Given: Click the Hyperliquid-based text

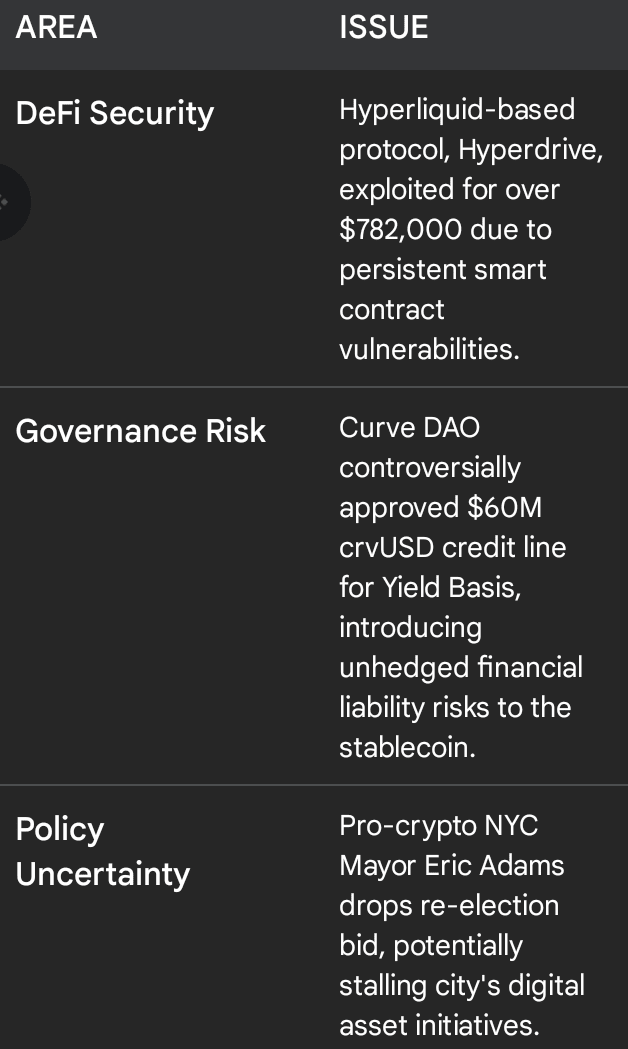Looking at the screenshot, I should pos(457,109).
